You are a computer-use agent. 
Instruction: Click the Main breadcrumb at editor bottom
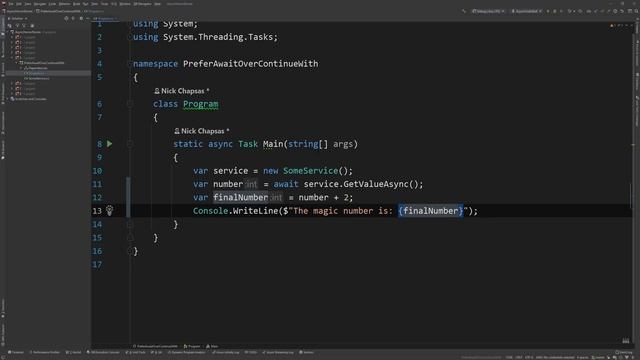pyautogui.click(x=212, y=346)
